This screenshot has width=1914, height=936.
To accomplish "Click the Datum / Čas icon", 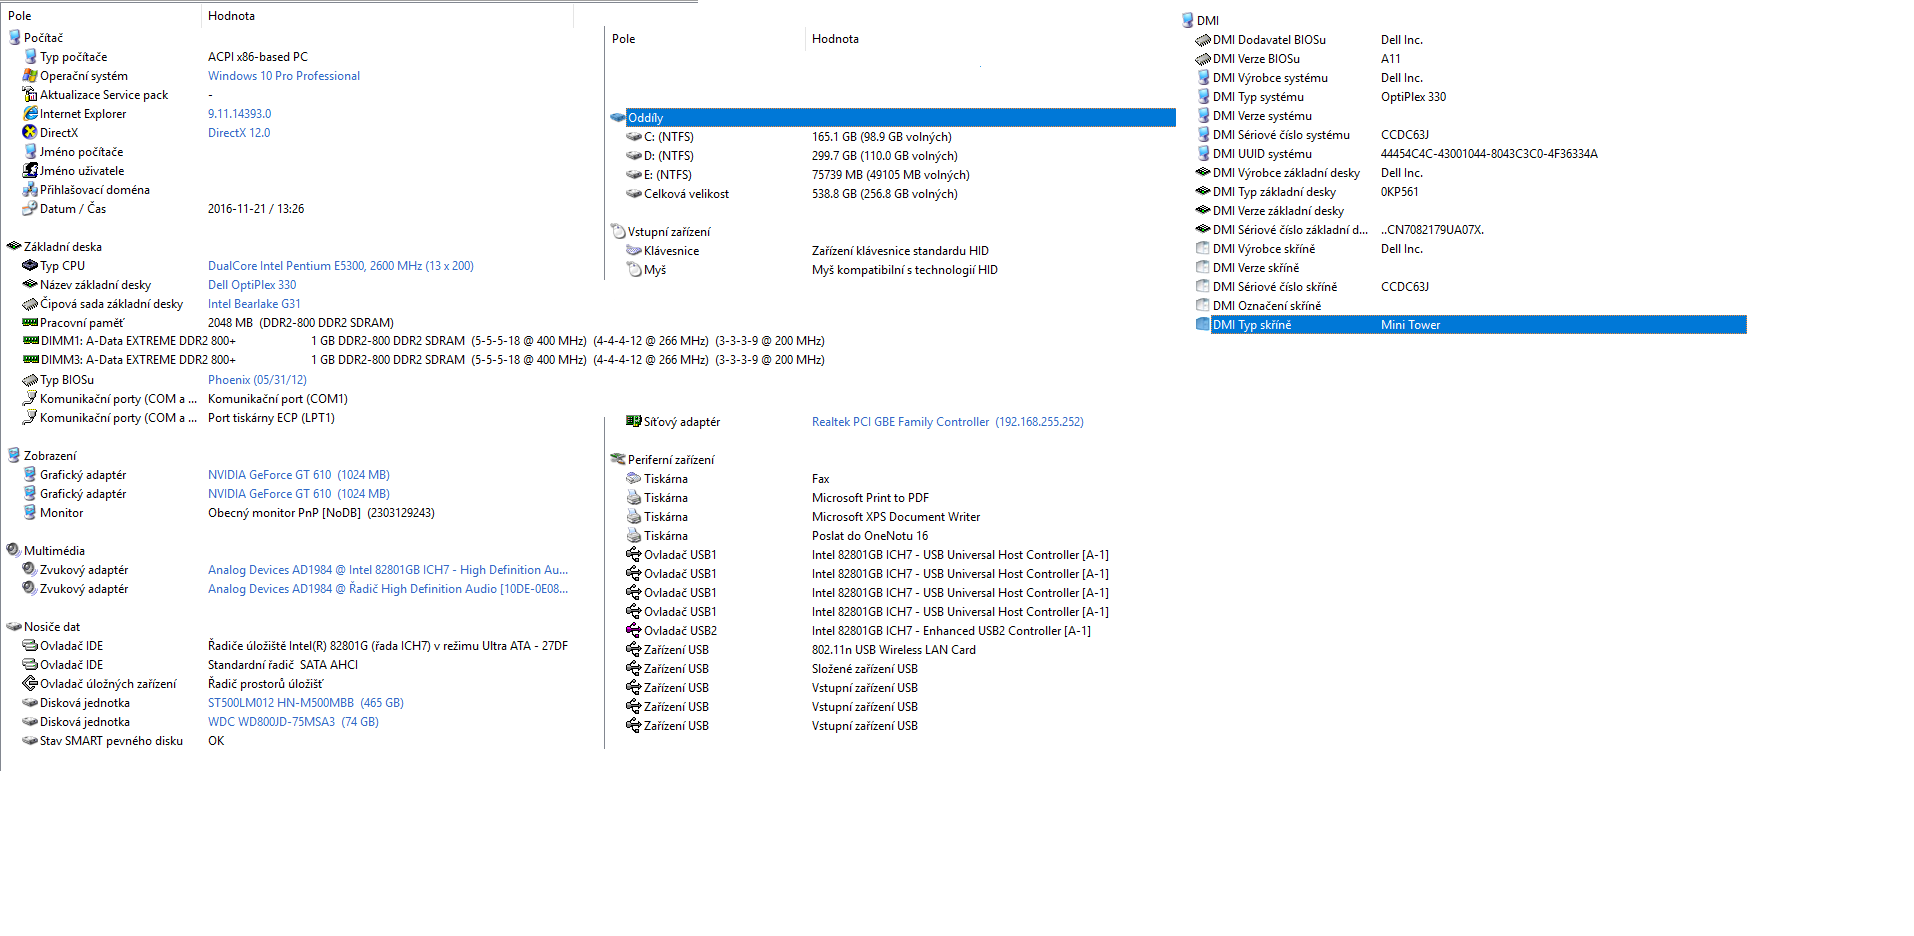I will coord(30,209).
